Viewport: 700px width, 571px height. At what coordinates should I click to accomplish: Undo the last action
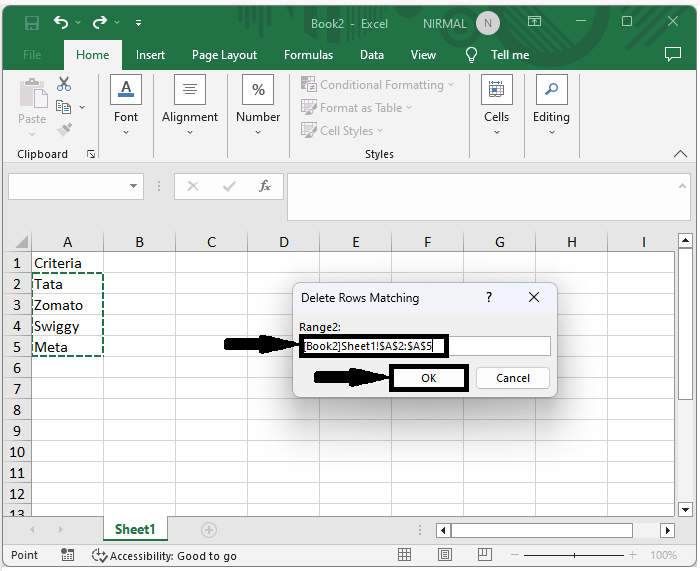pyautogui.click(x=61, y=22)
